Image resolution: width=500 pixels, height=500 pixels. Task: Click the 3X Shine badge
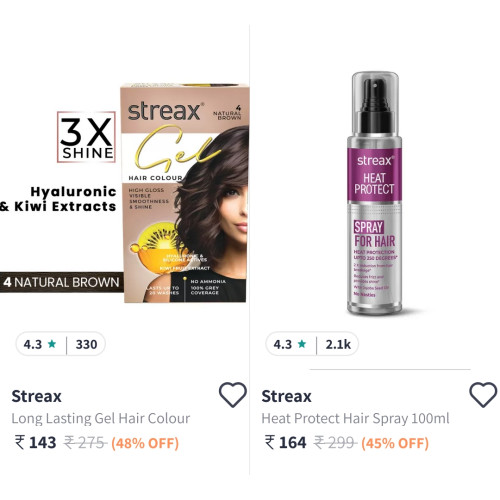pos(86,137)
